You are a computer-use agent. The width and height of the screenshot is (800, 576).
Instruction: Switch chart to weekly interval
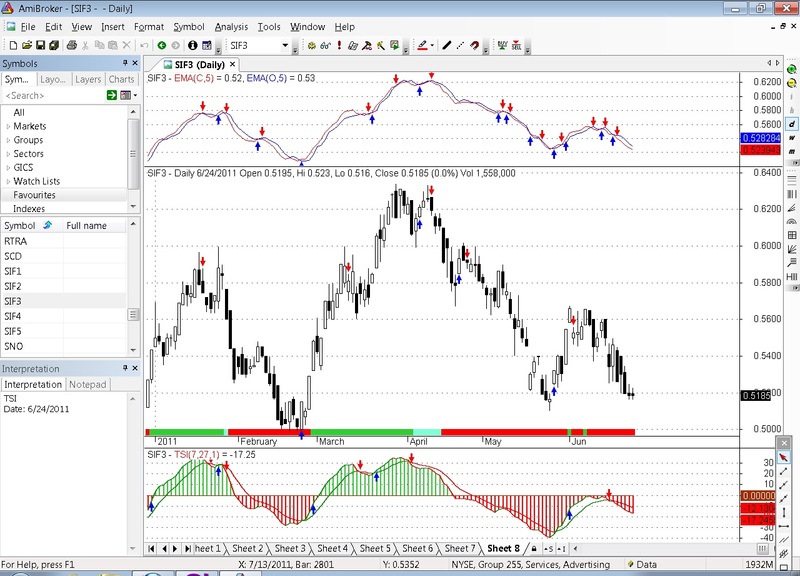click(791, 138)
